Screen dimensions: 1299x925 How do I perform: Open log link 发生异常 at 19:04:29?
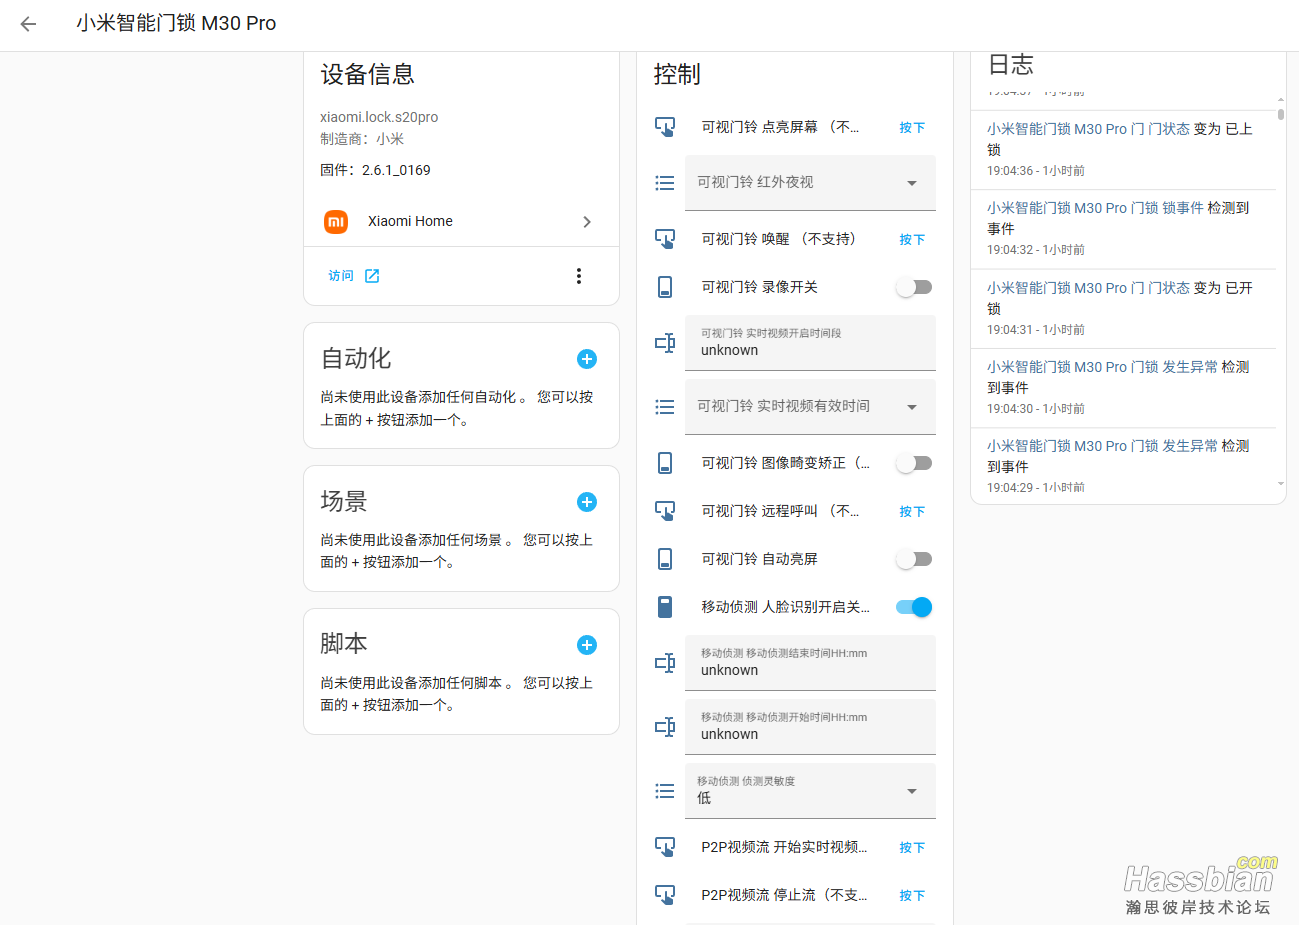click(1102, 446)
